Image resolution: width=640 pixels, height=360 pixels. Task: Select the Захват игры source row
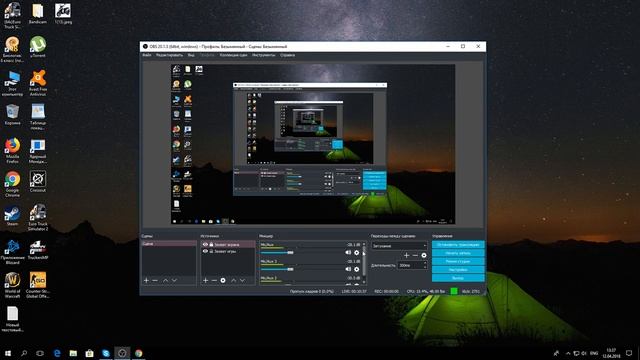(x=228, y=251)
